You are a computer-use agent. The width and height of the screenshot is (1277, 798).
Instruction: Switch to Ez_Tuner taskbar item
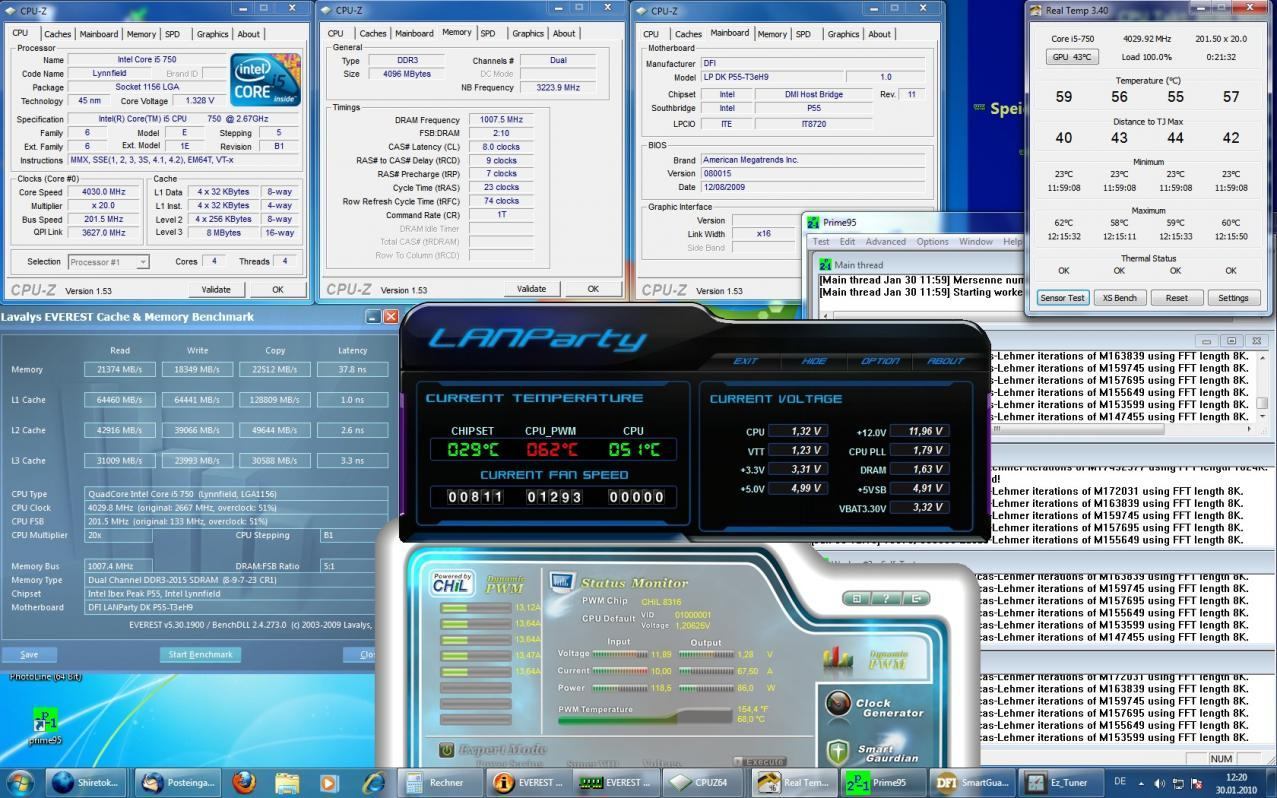(1060, 782)
